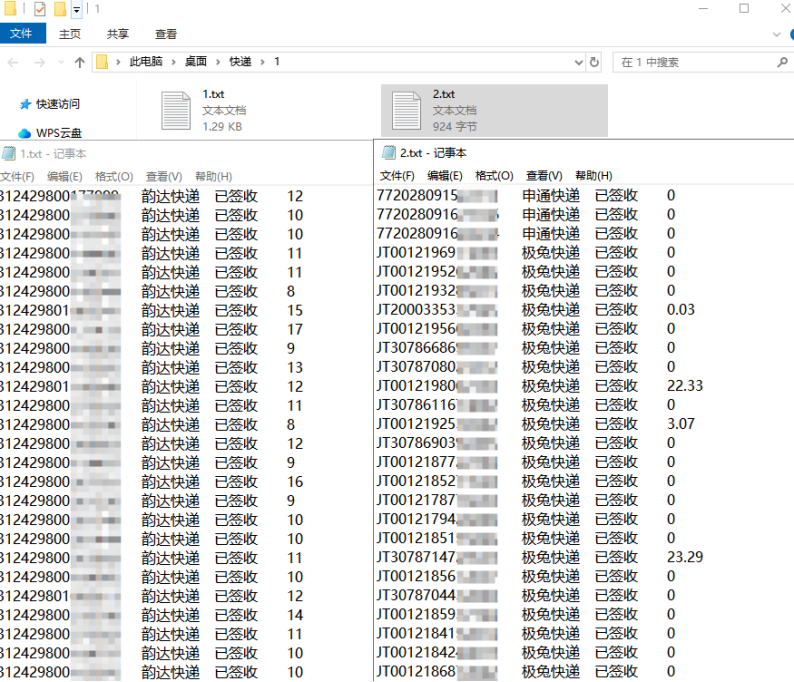The height and width of the screenshot is (682, 794).
Task: Click the search magnifier icon
Action: [782, 62]
